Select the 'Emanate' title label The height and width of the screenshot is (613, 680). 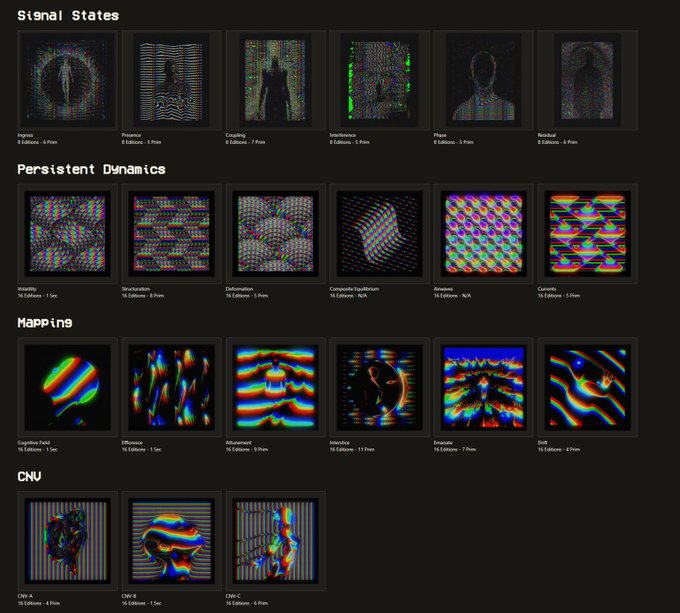point(443,443)
